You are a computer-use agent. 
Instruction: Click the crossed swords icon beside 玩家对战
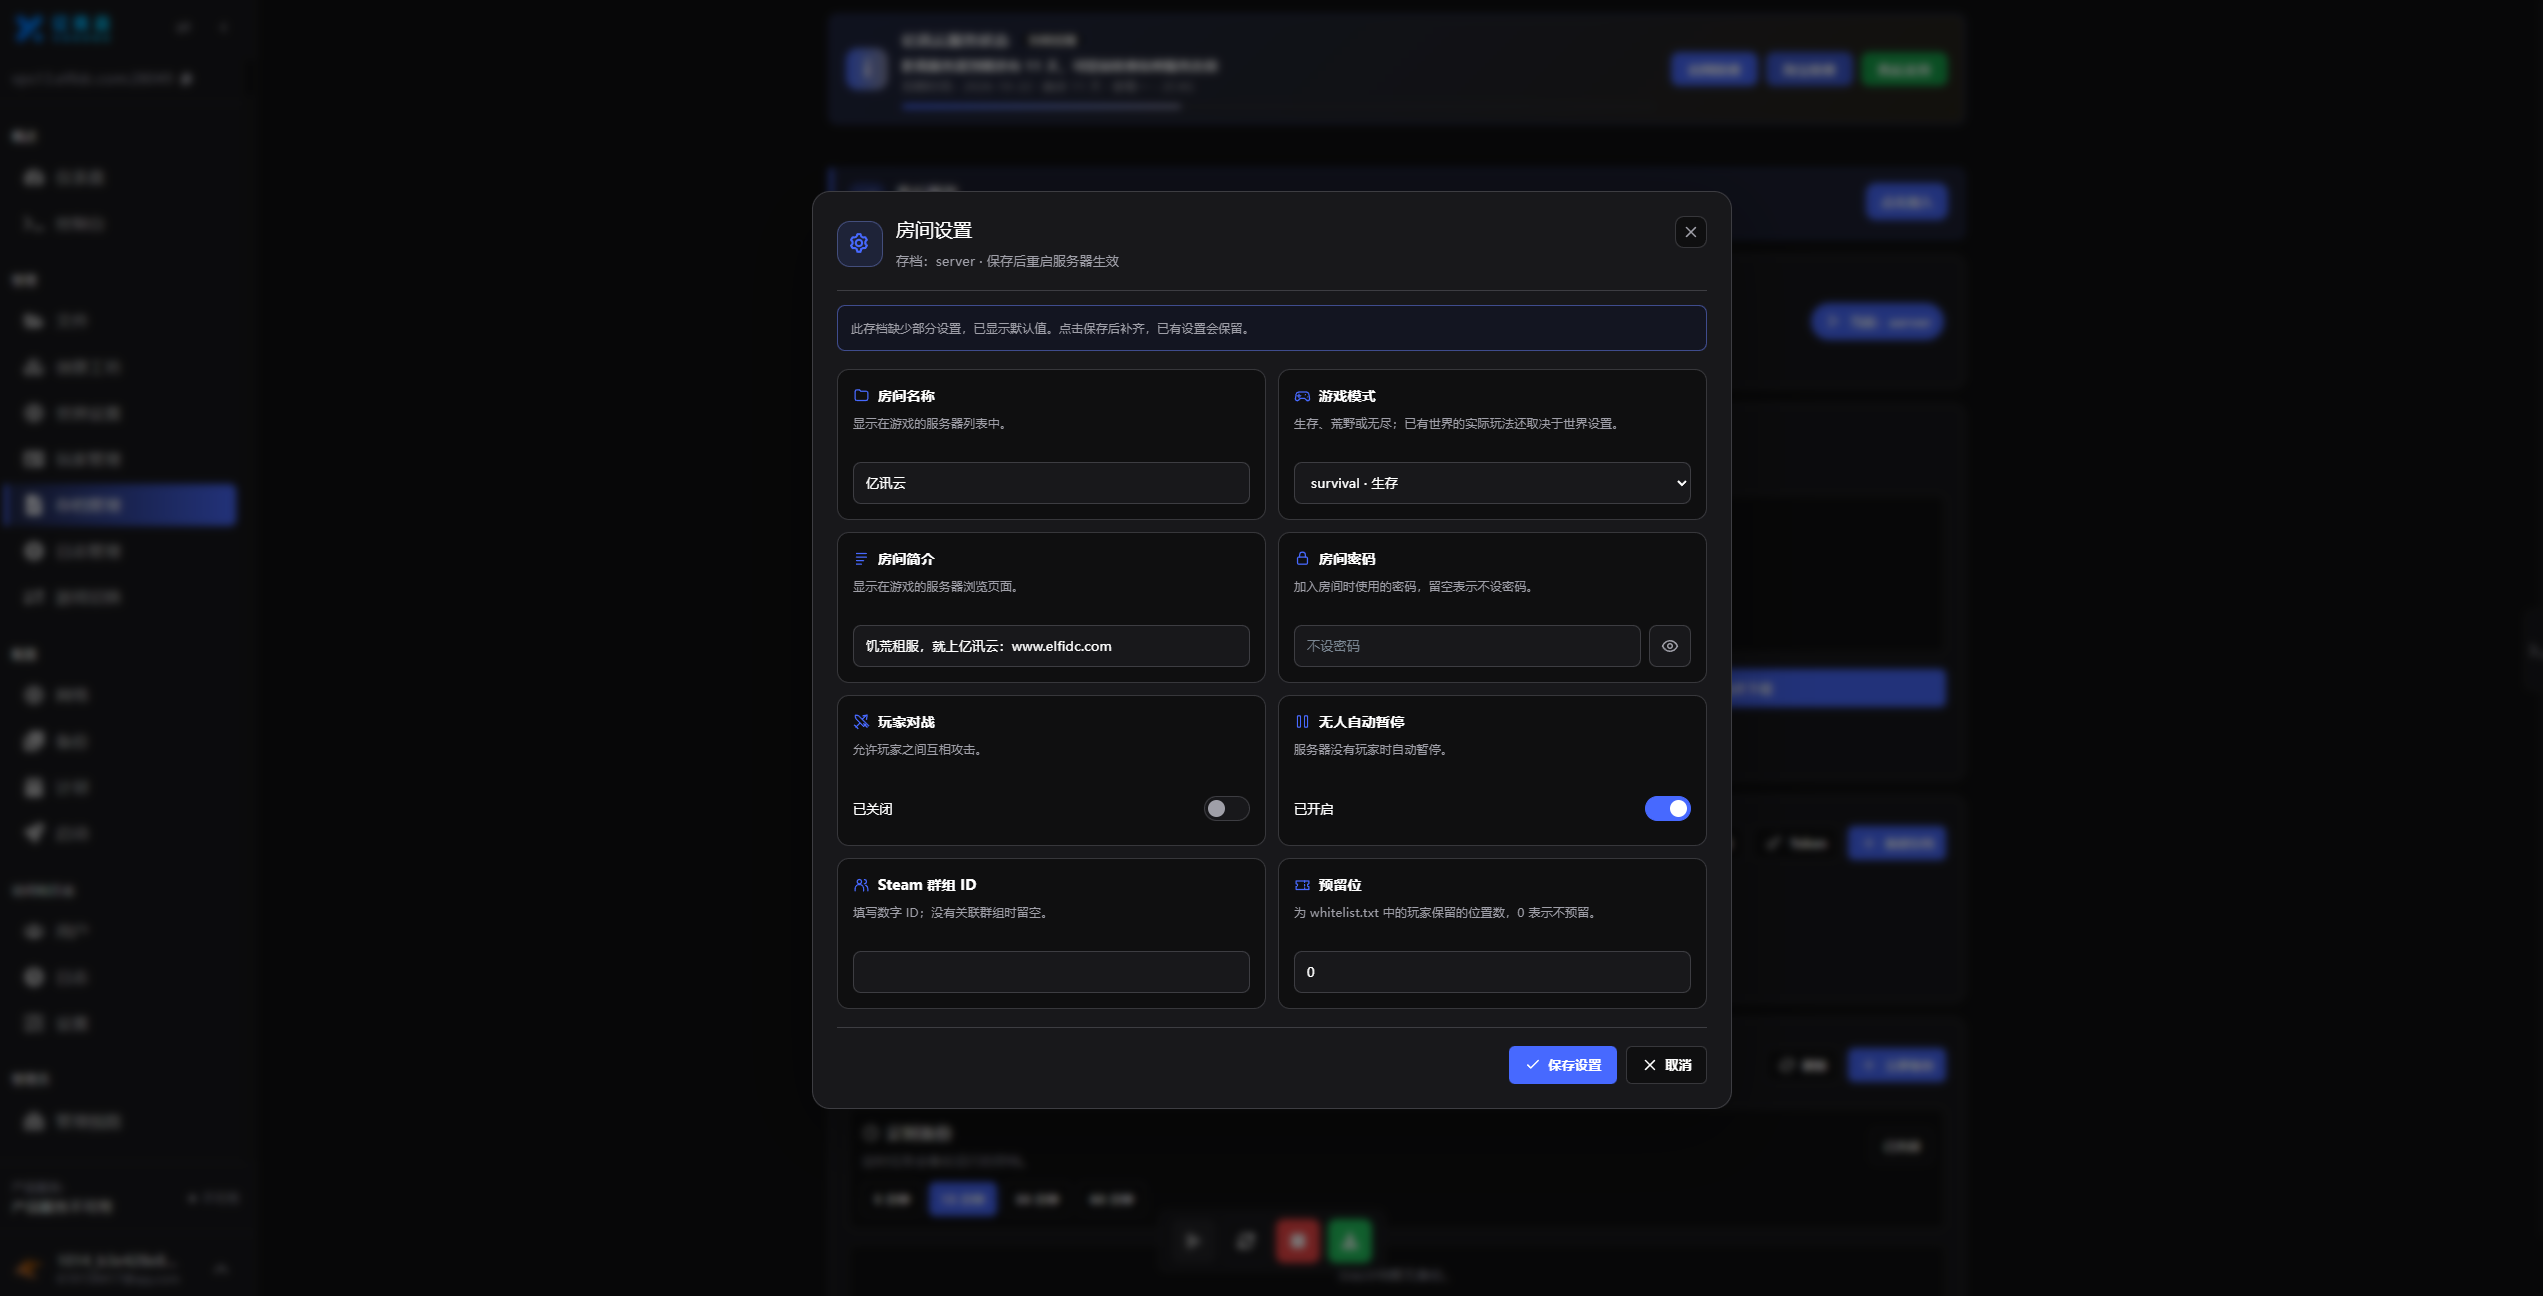[861, 722]
